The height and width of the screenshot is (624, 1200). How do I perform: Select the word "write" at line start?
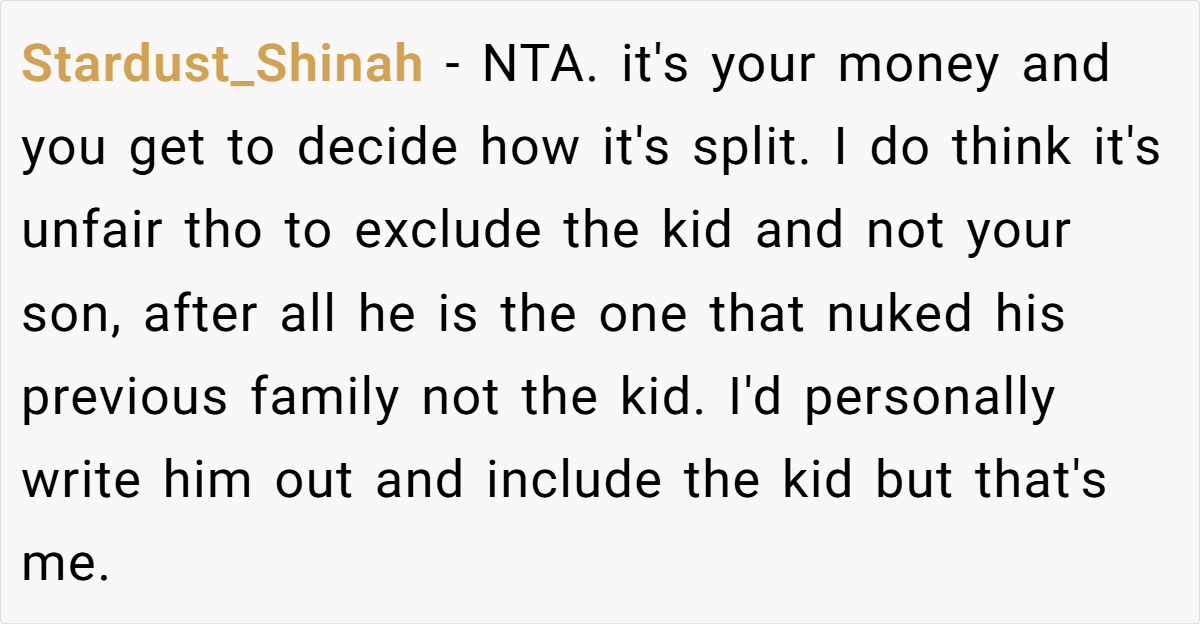pos(79,479)
